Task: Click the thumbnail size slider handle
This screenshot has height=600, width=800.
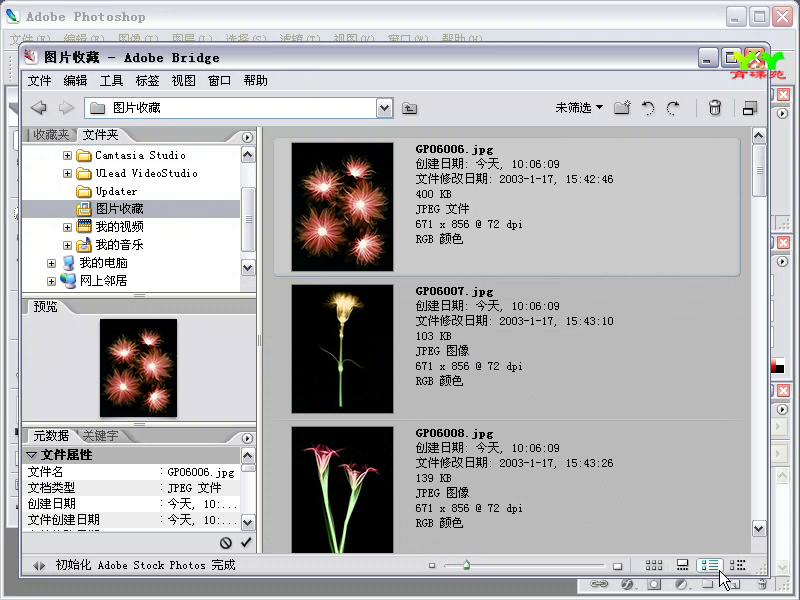Action: (x=466, y=565)
